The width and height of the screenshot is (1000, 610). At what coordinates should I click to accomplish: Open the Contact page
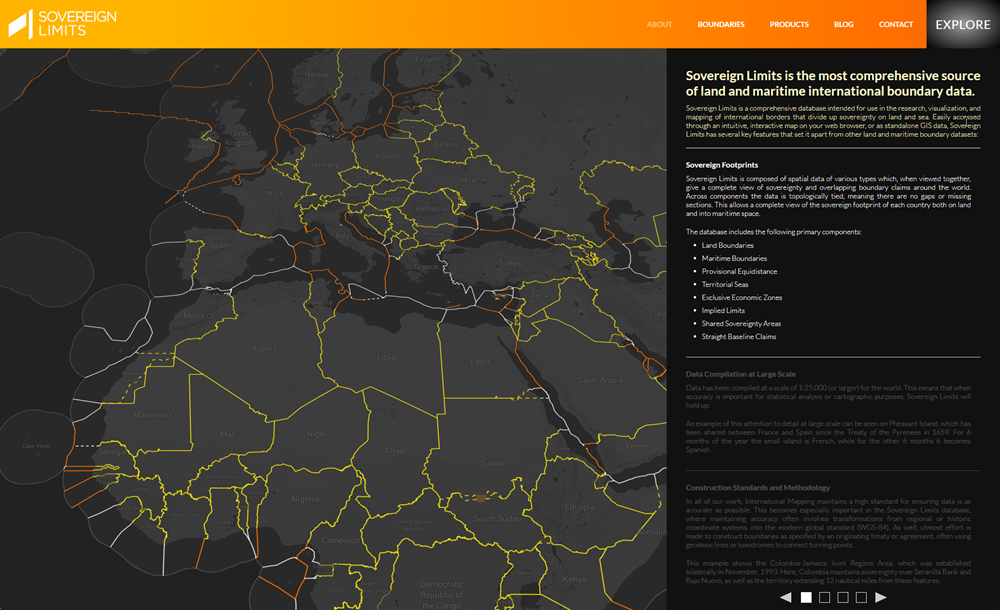pyautogui.click(x=895, y=24)
